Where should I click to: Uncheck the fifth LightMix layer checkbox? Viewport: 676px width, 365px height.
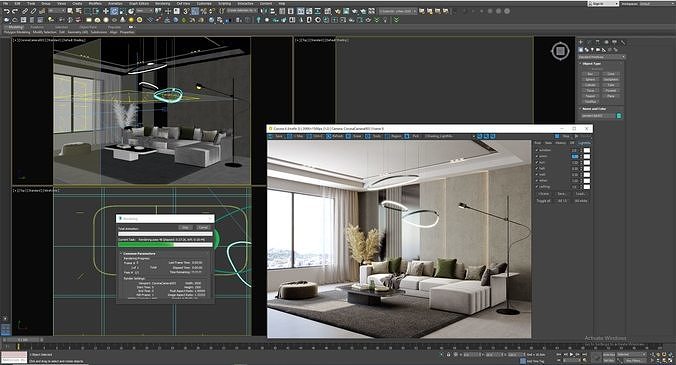point(537,175)
